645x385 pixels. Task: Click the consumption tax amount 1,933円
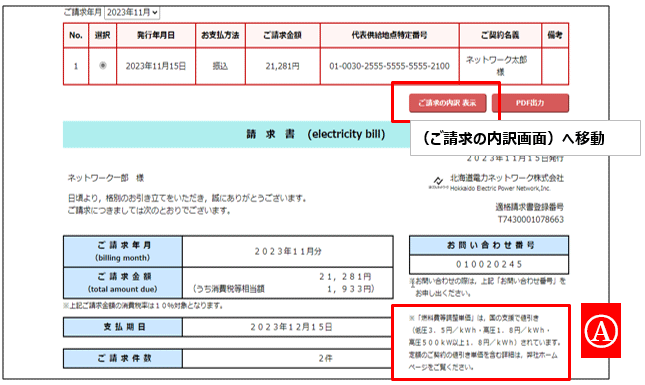(x=350, y=289)
